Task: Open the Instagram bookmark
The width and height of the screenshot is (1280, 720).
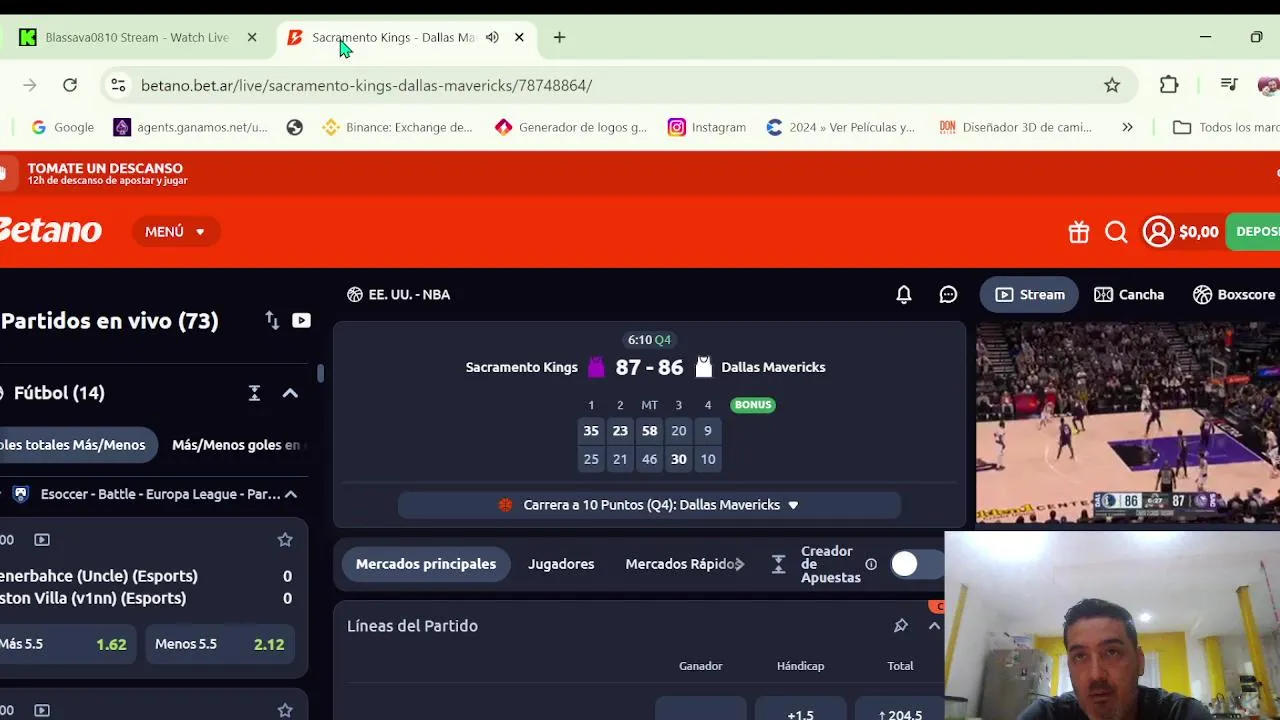Action: (x=707, y=127)
